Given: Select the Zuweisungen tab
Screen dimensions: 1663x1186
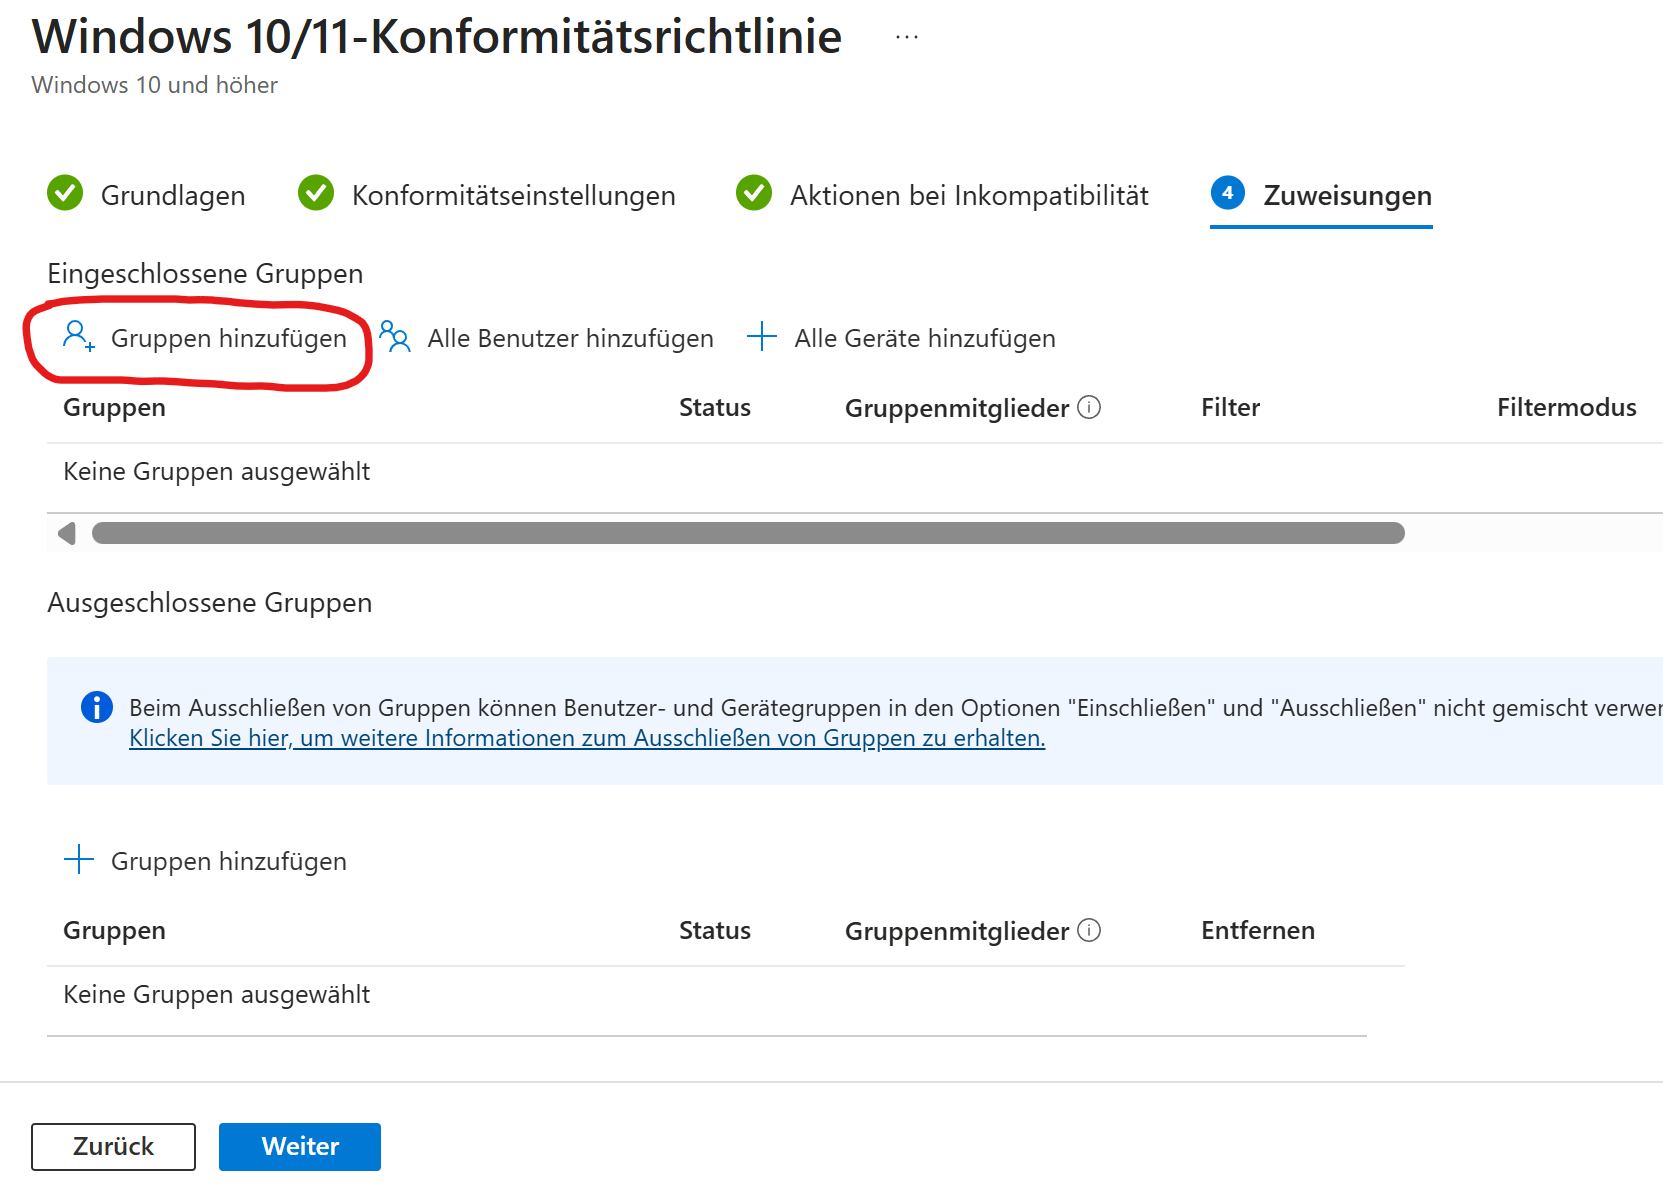Looking at the screenshot, I should pos(1346,195).
